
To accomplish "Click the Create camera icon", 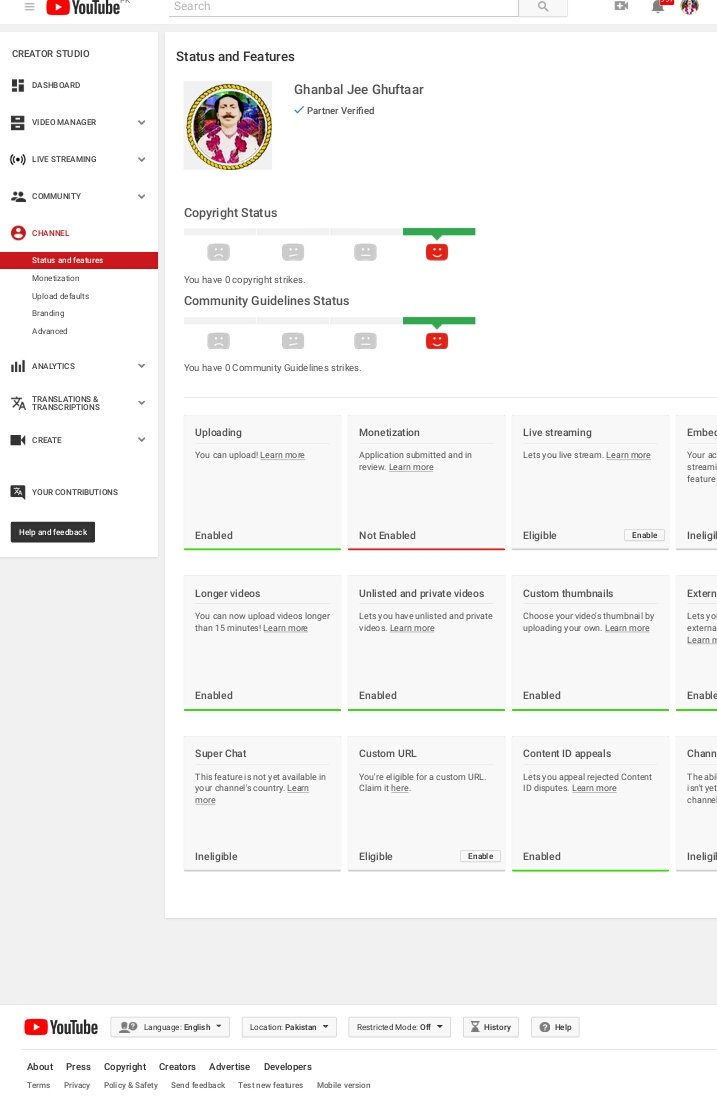I will (x=18, y=440).
